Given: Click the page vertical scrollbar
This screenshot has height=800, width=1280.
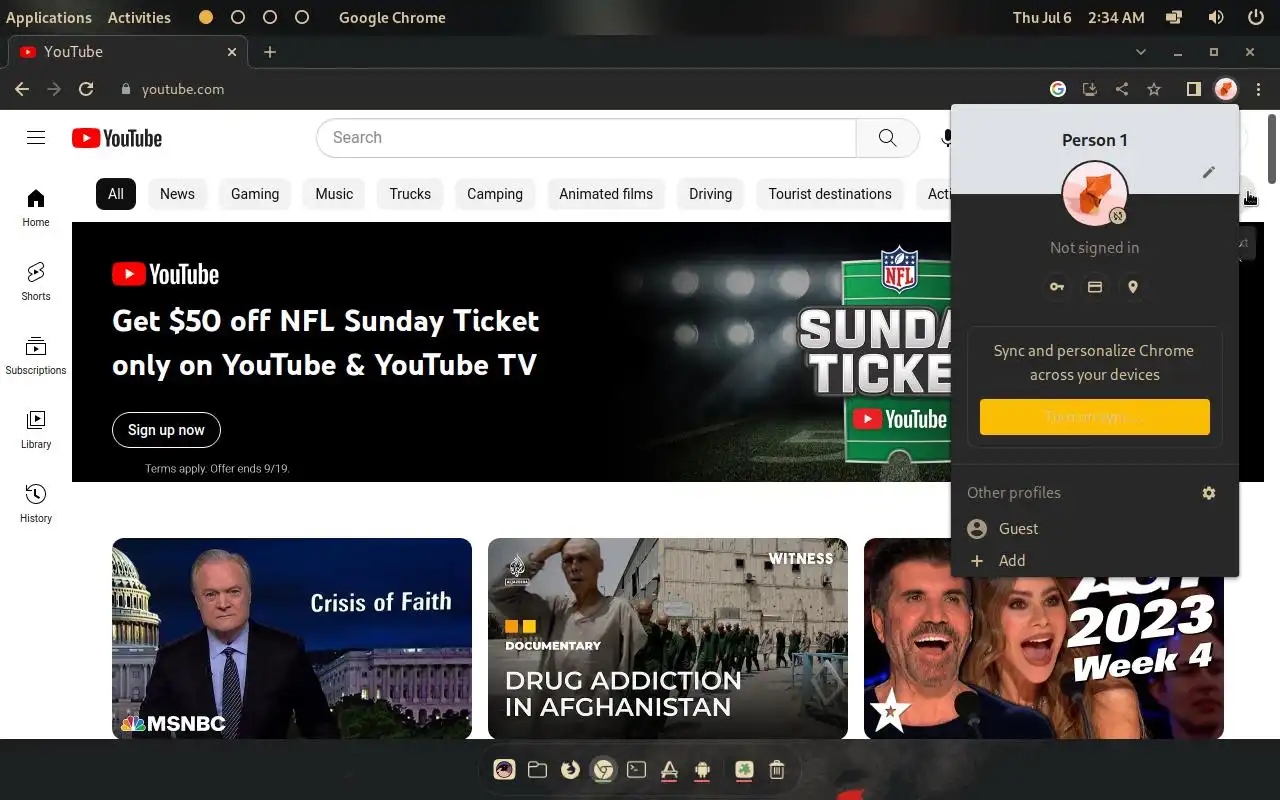Looking at the screenshot, I should click(1273, 150).
